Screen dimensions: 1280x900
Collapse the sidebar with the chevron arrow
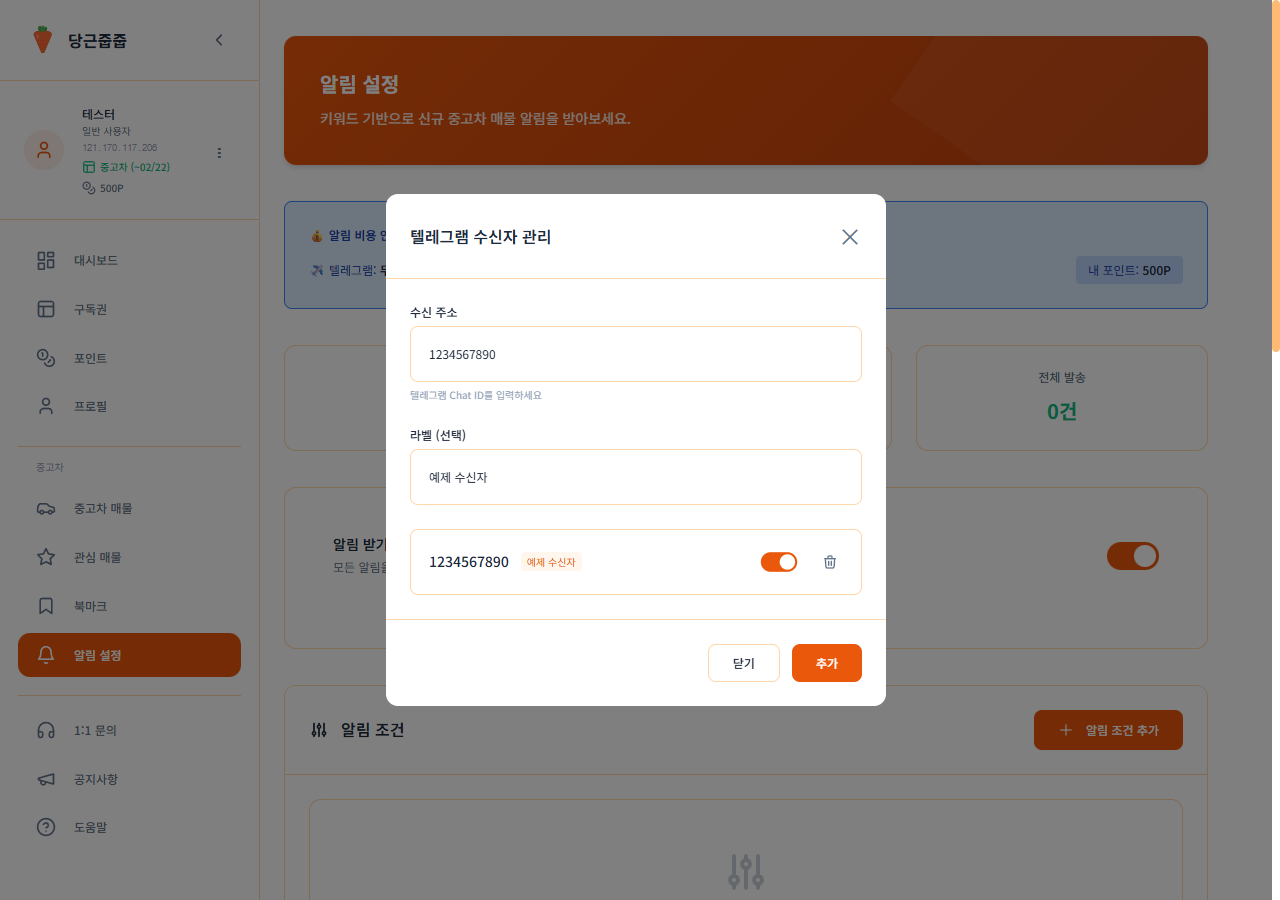pyautogui.click(x=219, y=40)
